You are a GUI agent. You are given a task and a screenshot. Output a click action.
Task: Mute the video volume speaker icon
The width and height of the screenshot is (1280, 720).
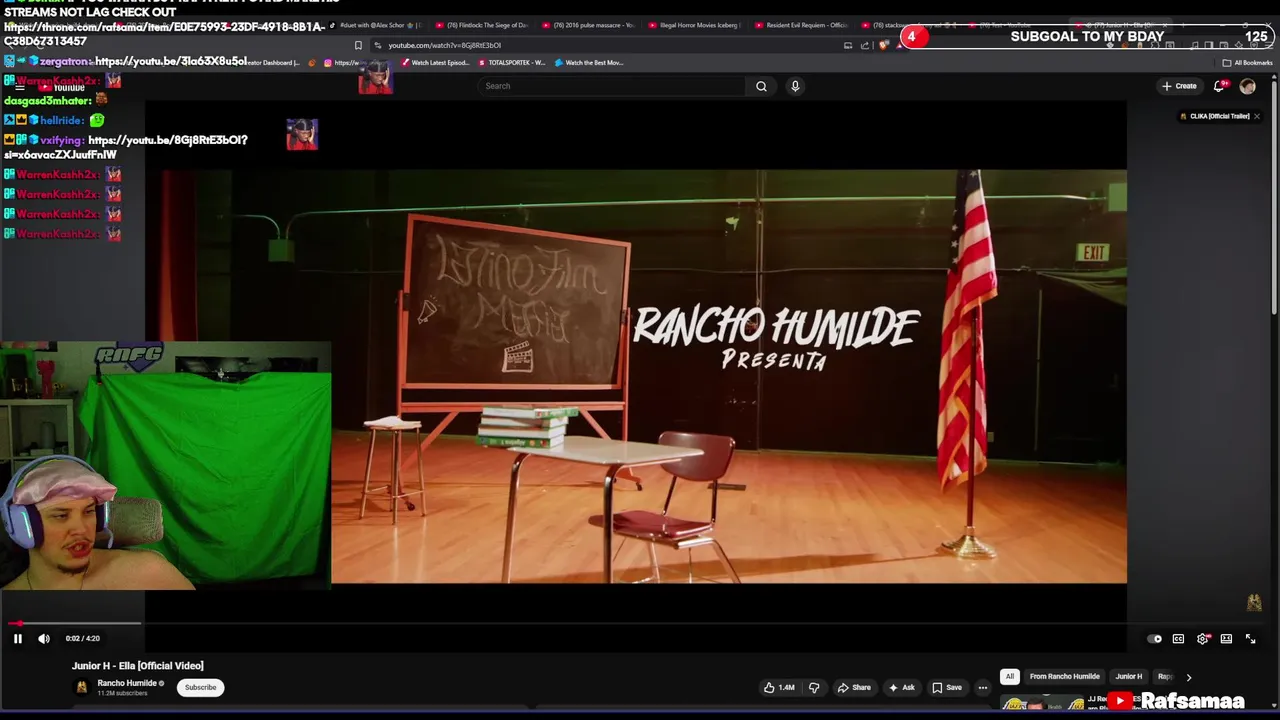[x=44, y=638]
